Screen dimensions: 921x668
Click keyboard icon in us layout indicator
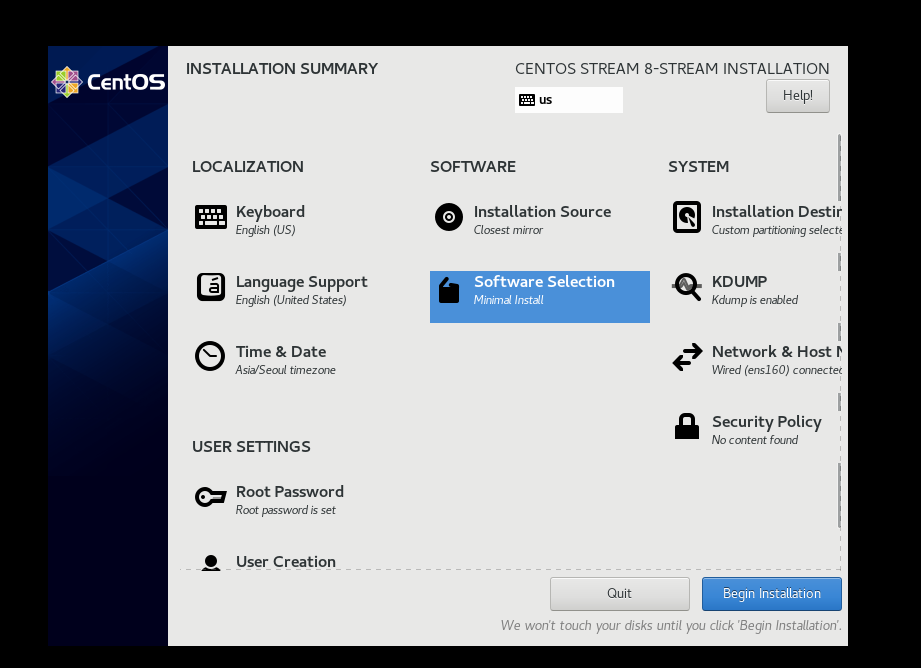click(x=527, y=100)
